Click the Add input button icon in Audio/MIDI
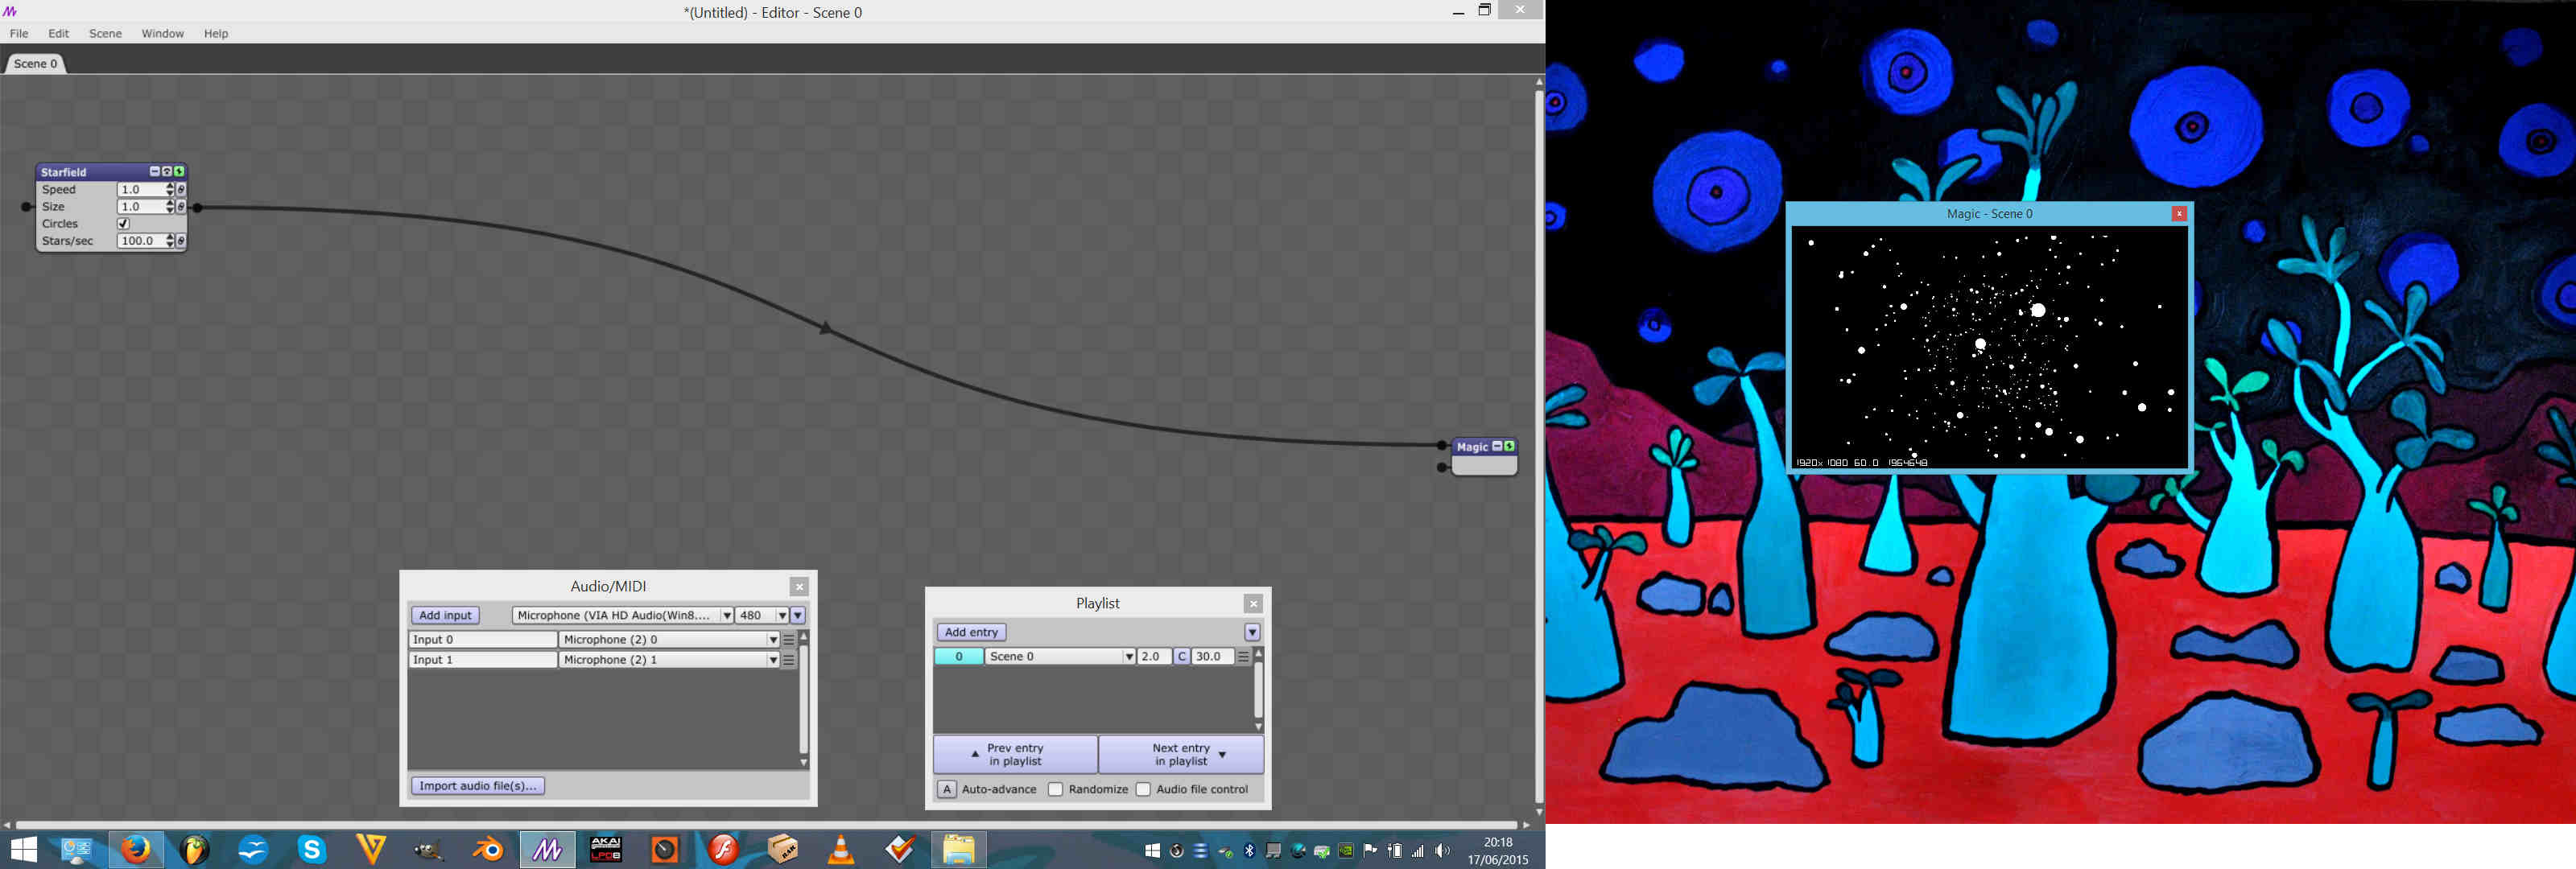 click(447, 616)
